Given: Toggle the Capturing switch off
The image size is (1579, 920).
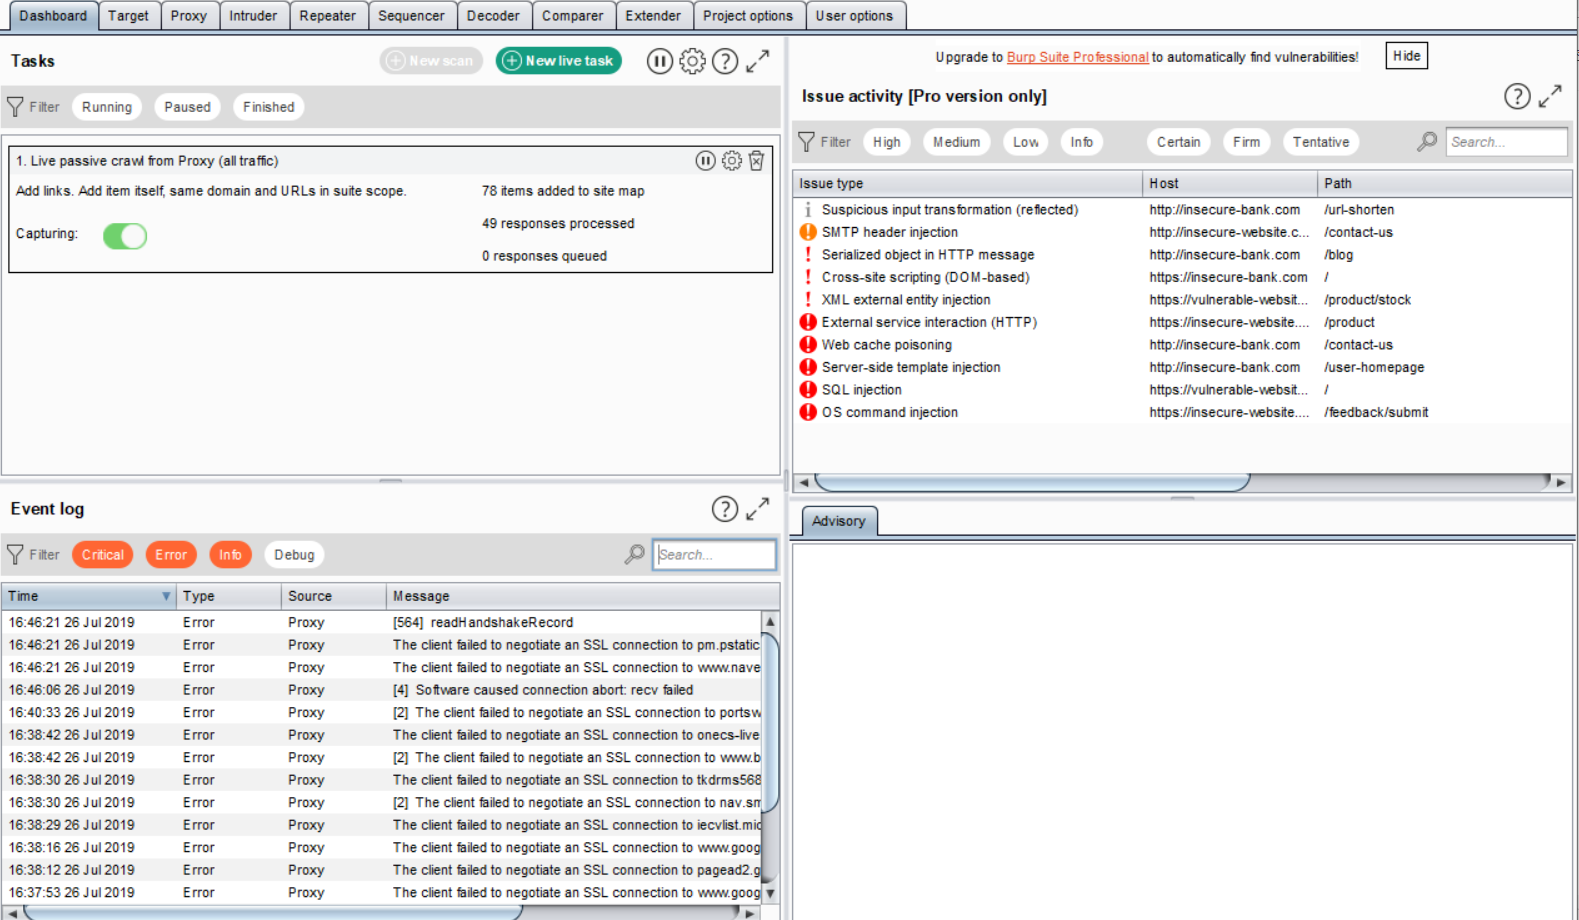Looking at the screenshot, I should pyautogui.click(x=125, y=236).
